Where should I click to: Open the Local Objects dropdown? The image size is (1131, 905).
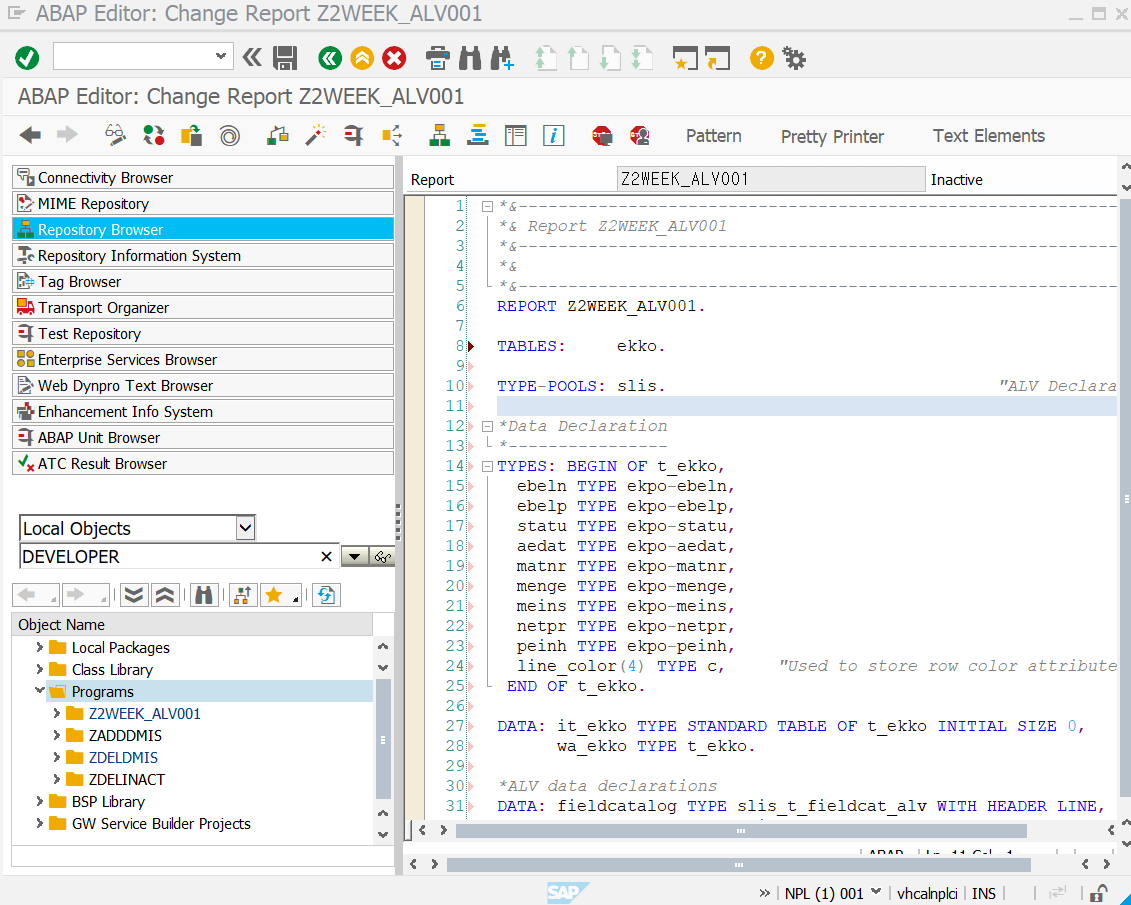pos(245,528)
